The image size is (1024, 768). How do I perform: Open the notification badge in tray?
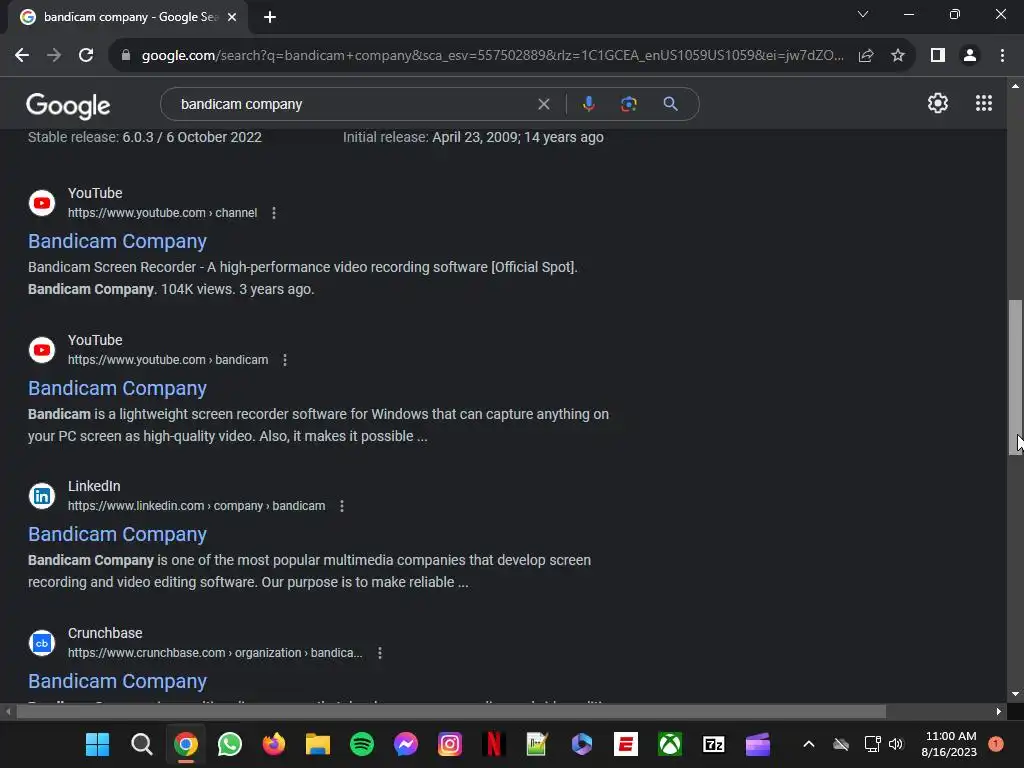coord(996,744)
